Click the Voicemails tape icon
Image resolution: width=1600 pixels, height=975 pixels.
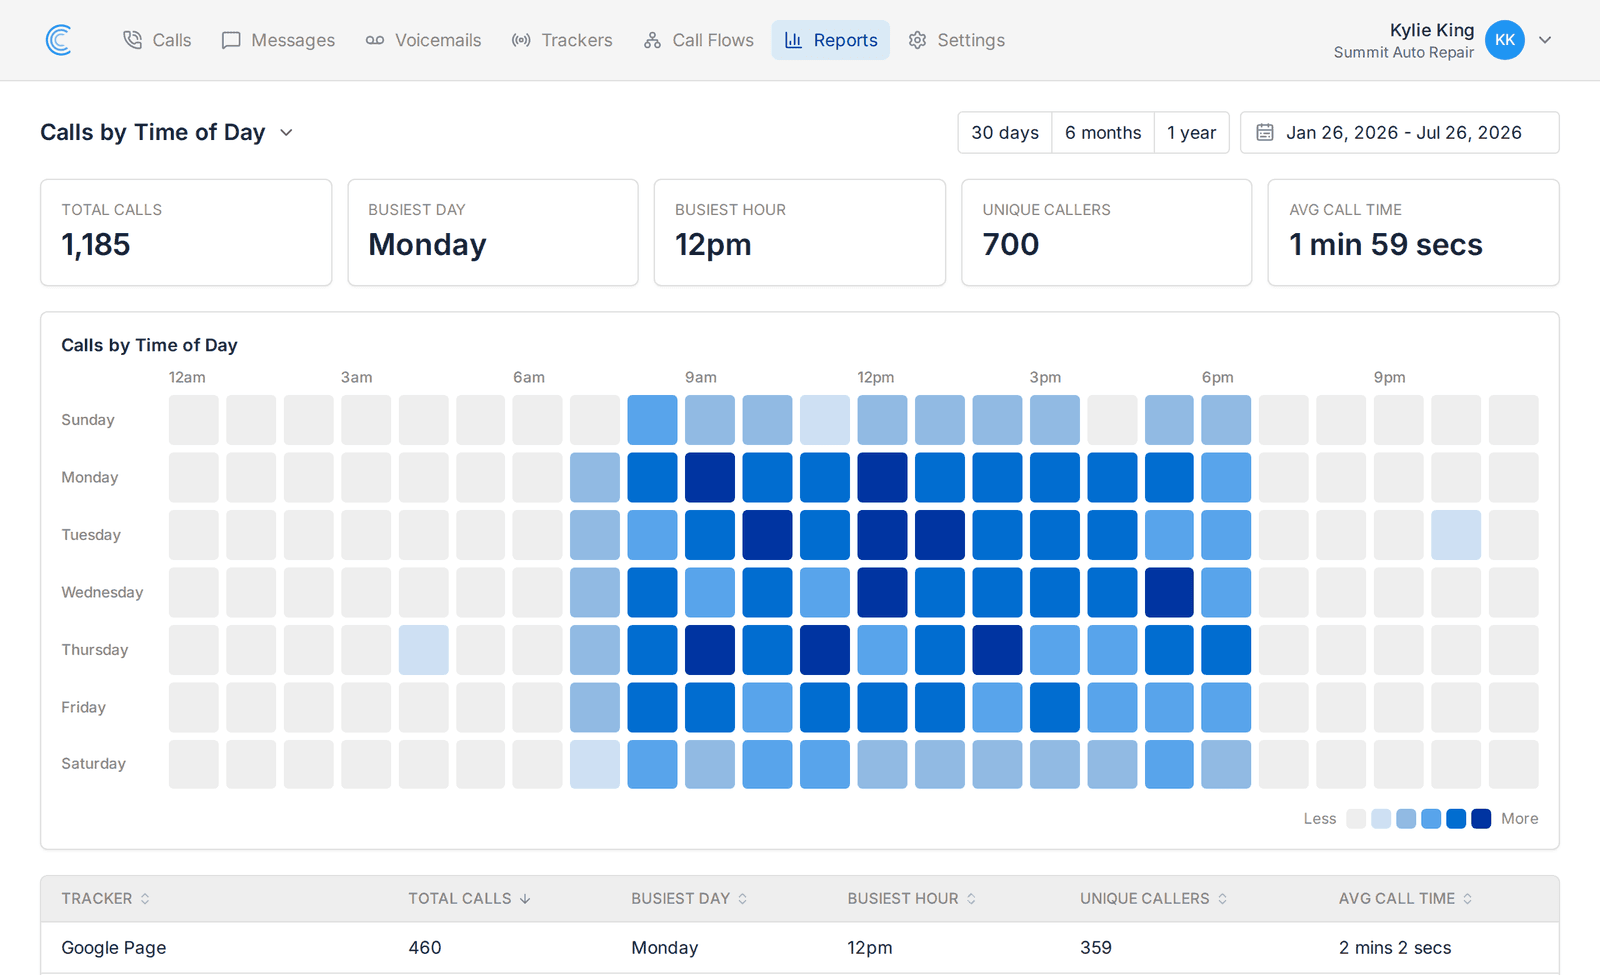(375, 40)
